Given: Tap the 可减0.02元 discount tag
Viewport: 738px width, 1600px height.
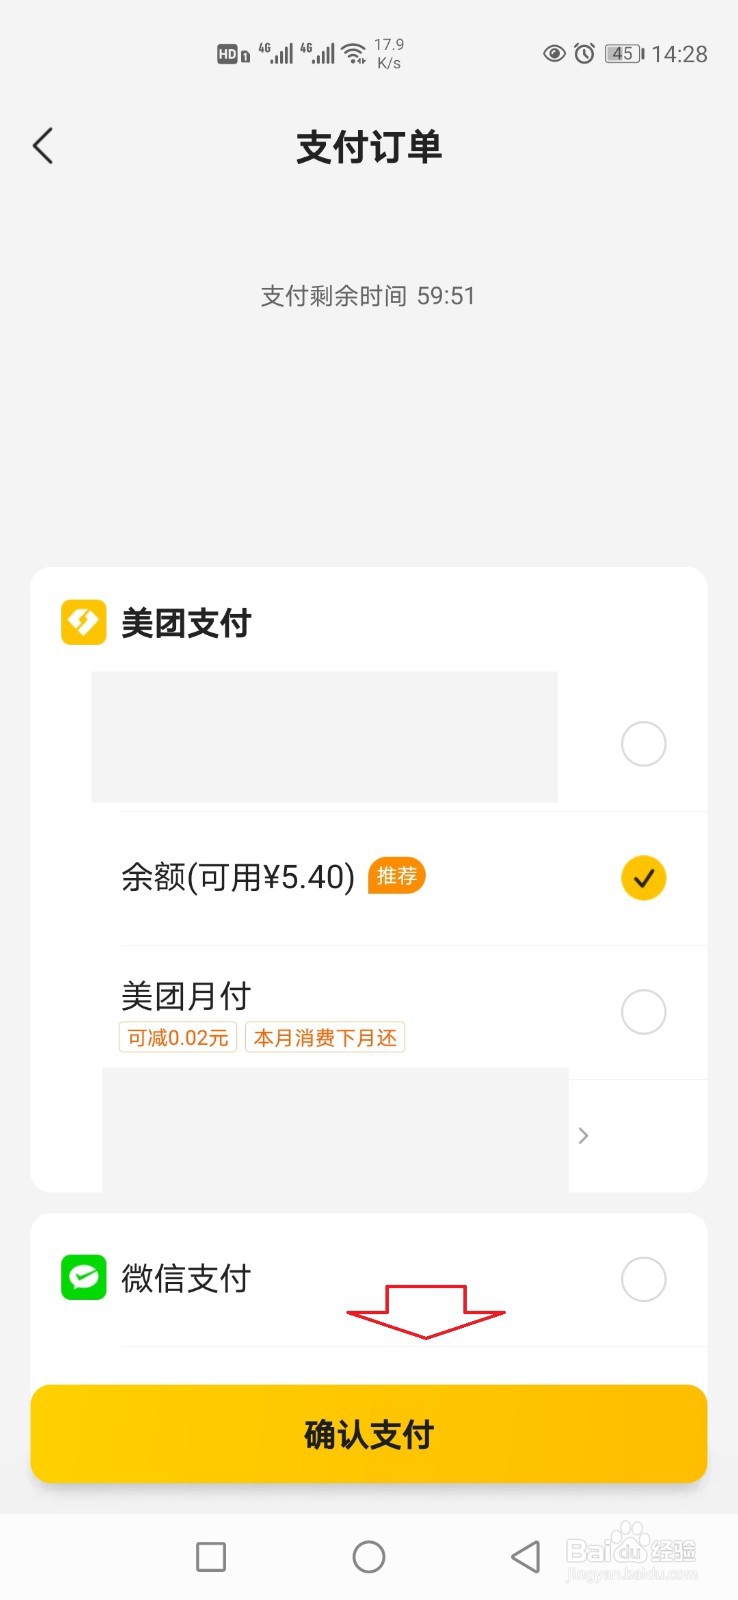Looking at the screenshot, I should pos(178,1038).
